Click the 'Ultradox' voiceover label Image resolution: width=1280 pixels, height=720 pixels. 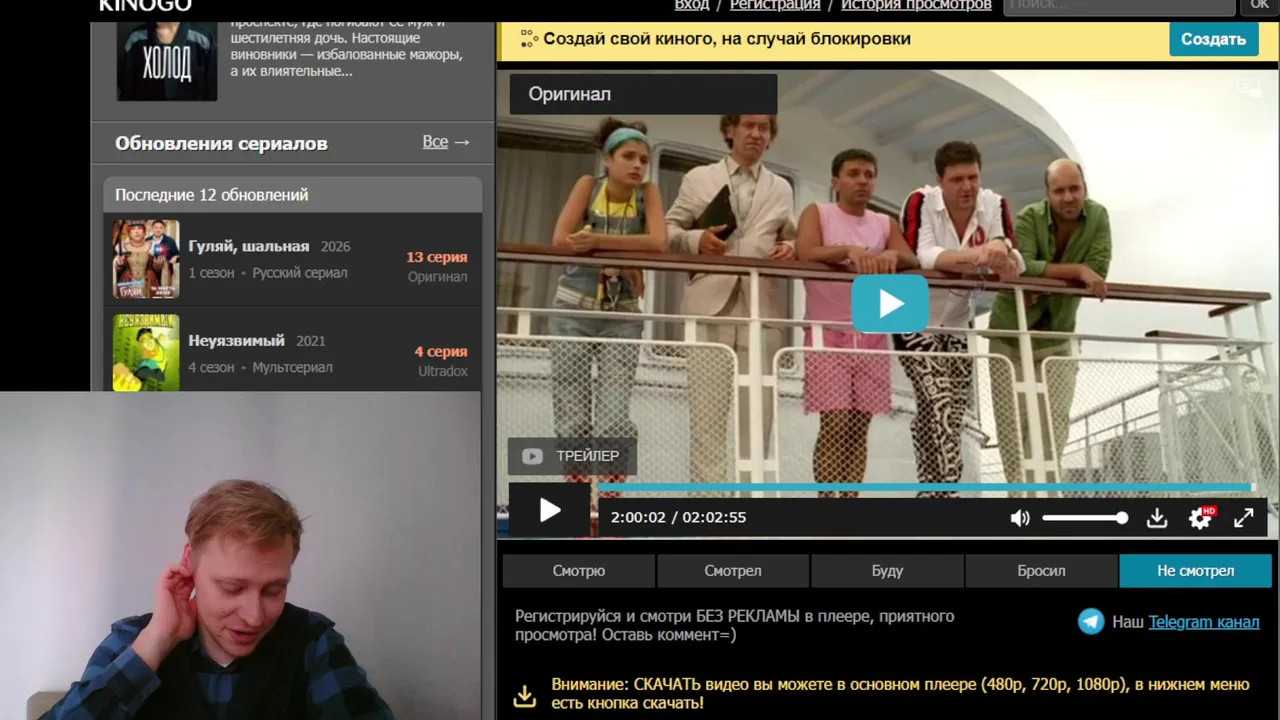443,371
